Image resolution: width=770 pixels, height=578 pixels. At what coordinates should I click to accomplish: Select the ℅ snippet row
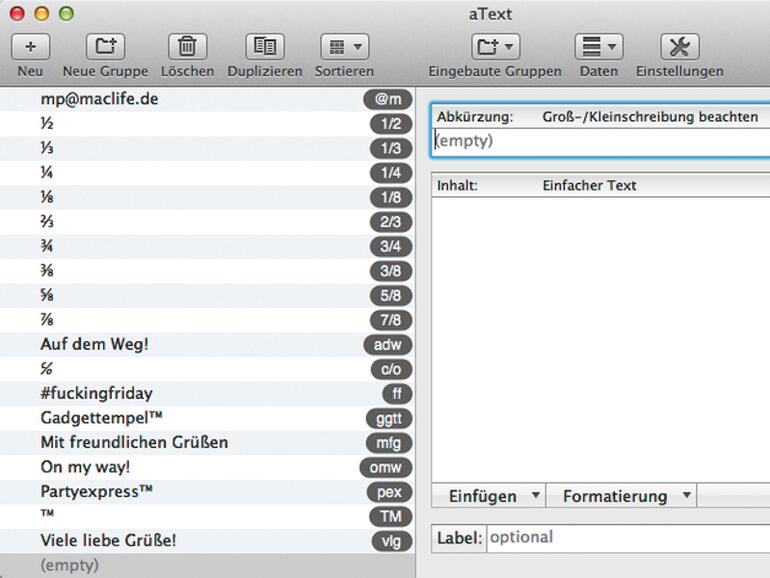click(206, 369)
